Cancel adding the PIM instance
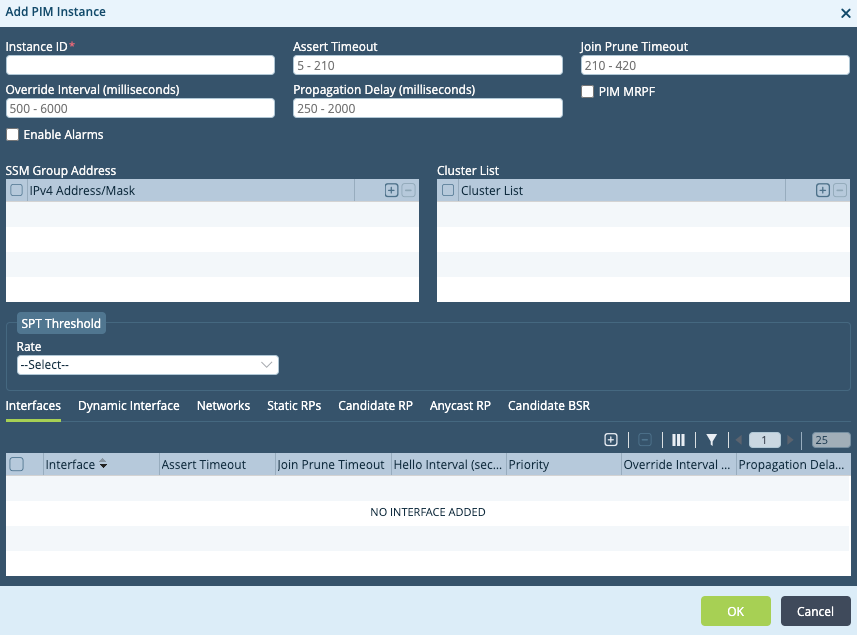Image resolution: width=857 pixels, height=635 pixels. pyautogui.click(x=815, y=611)
